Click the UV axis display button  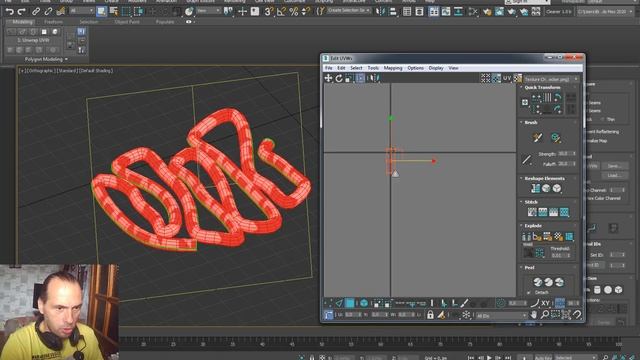[x=507, y=78]
